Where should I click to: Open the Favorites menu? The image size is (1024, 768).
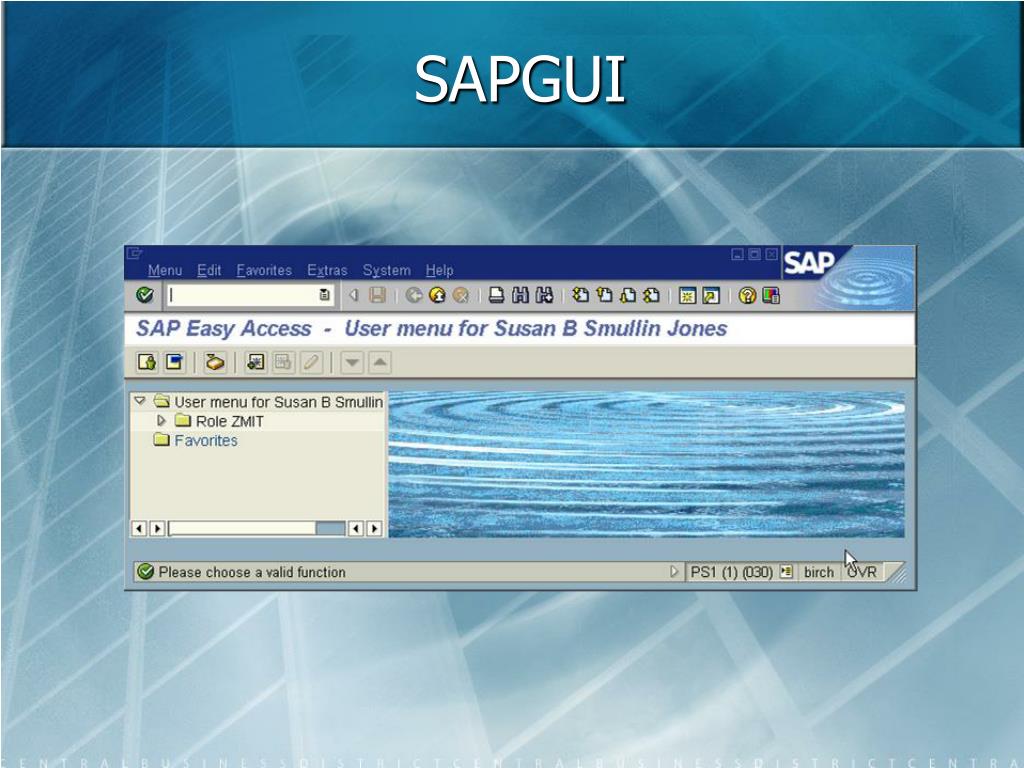264,270
